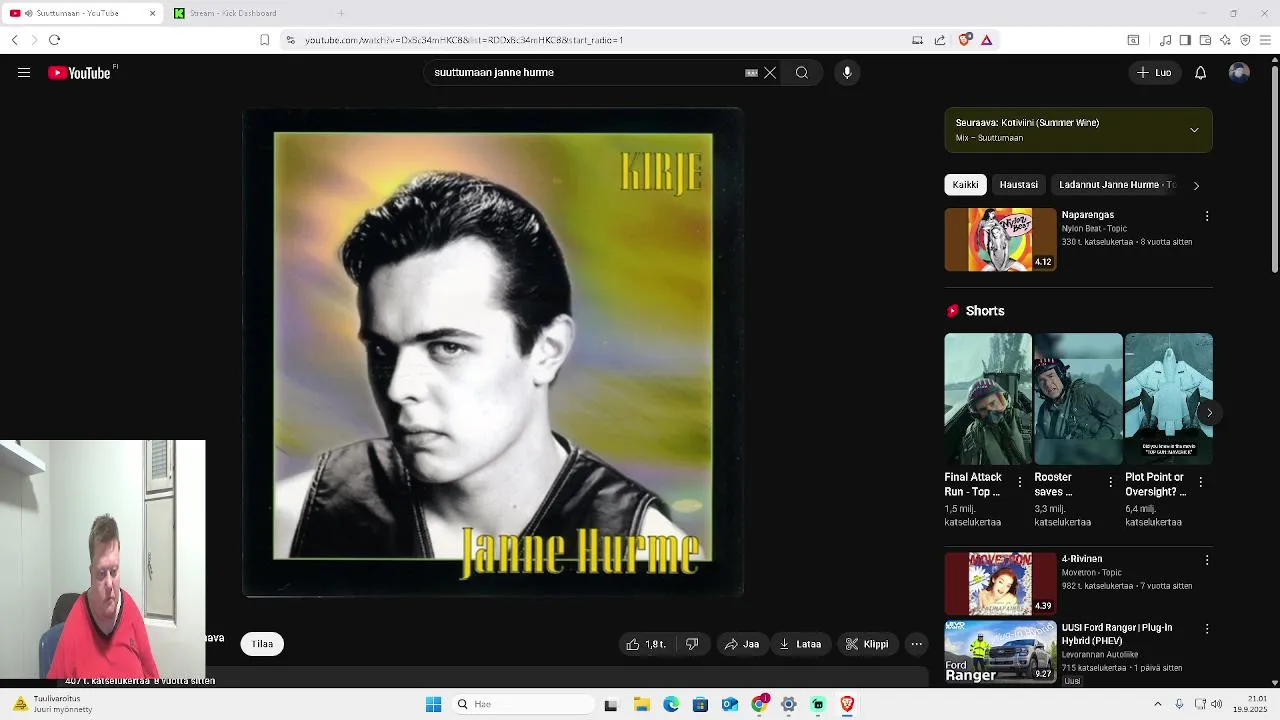The height and width of the screenshot is (720, 1280).
Task: Subscribe with the Tilaa button
Action: click(x=262, y=644)
